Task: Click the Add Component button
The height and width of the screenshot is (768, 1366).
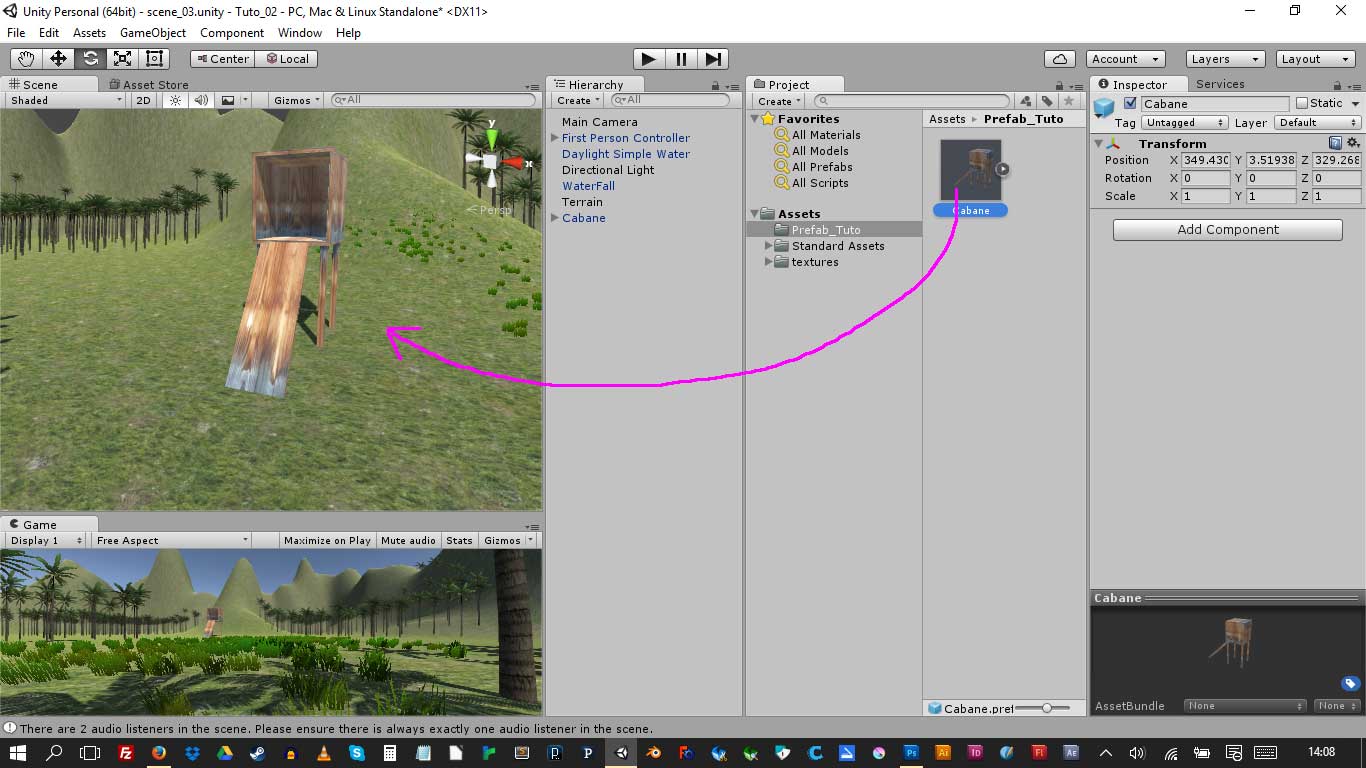Action: pos(1227,230)
